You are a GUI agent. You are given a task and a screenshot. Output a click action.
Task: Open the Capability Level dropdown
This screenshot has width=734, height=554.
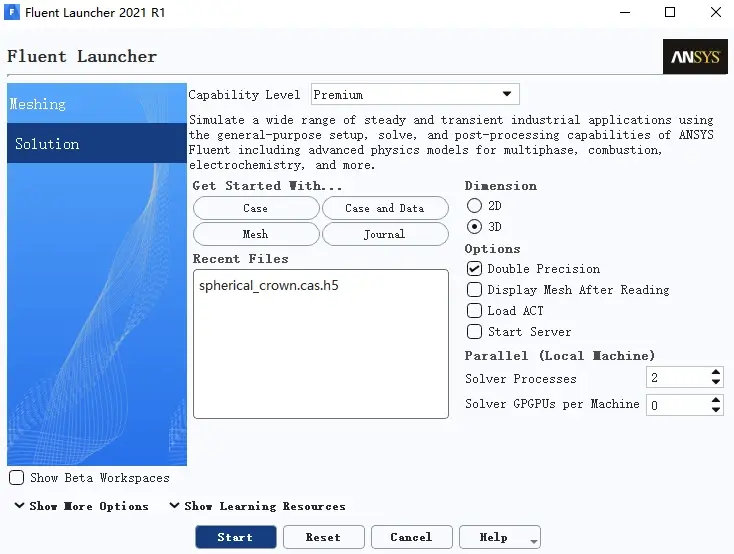(x=415, y=95)
